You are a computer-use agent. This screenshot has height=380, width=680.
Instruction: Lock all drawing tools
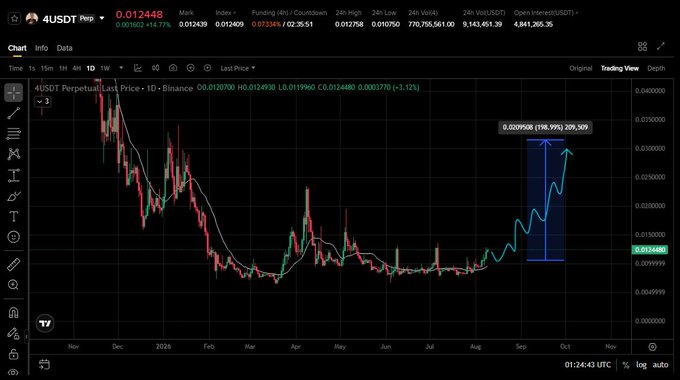13,354
